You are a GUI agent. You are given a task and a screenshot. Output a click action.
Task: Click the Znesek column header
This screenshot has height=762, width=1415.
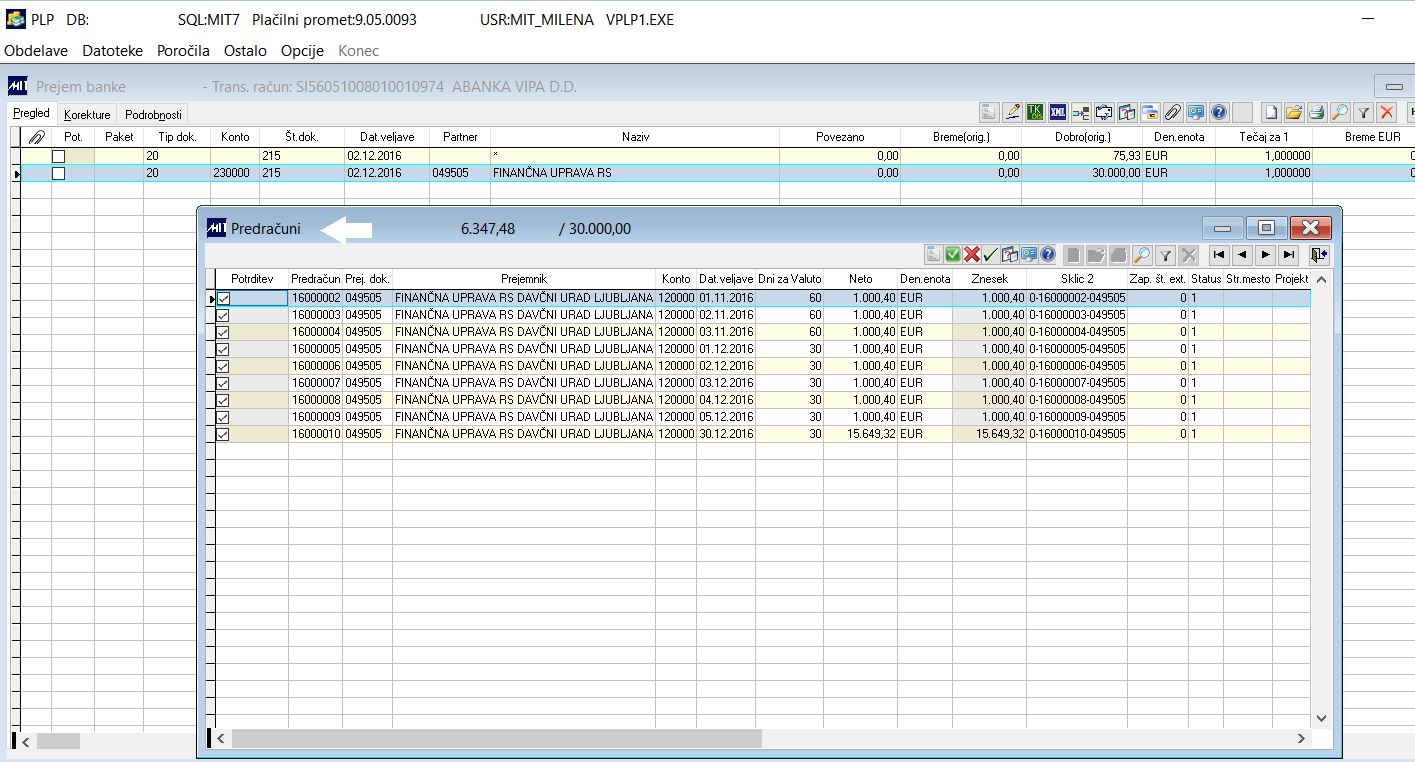(x=988, y=279)
